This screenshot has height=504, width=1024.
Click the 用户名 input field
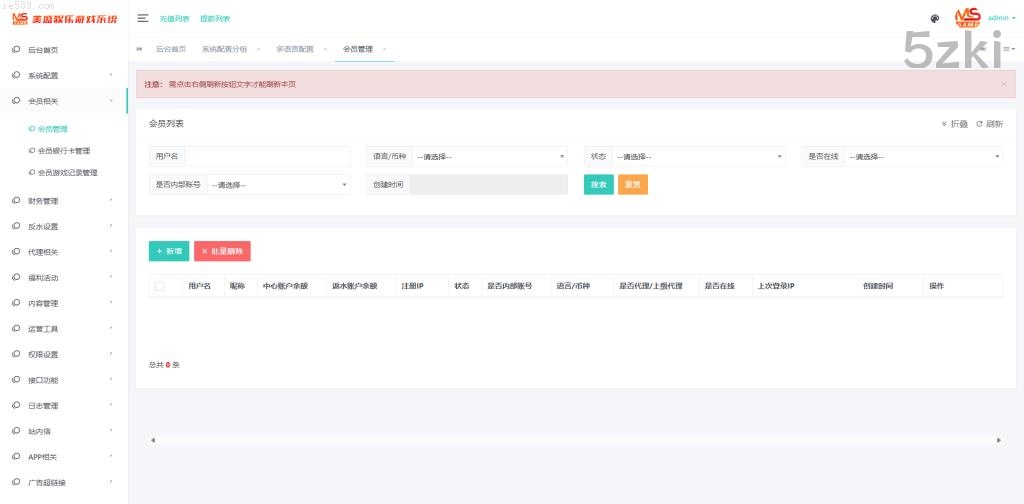(x=267, y=157)
